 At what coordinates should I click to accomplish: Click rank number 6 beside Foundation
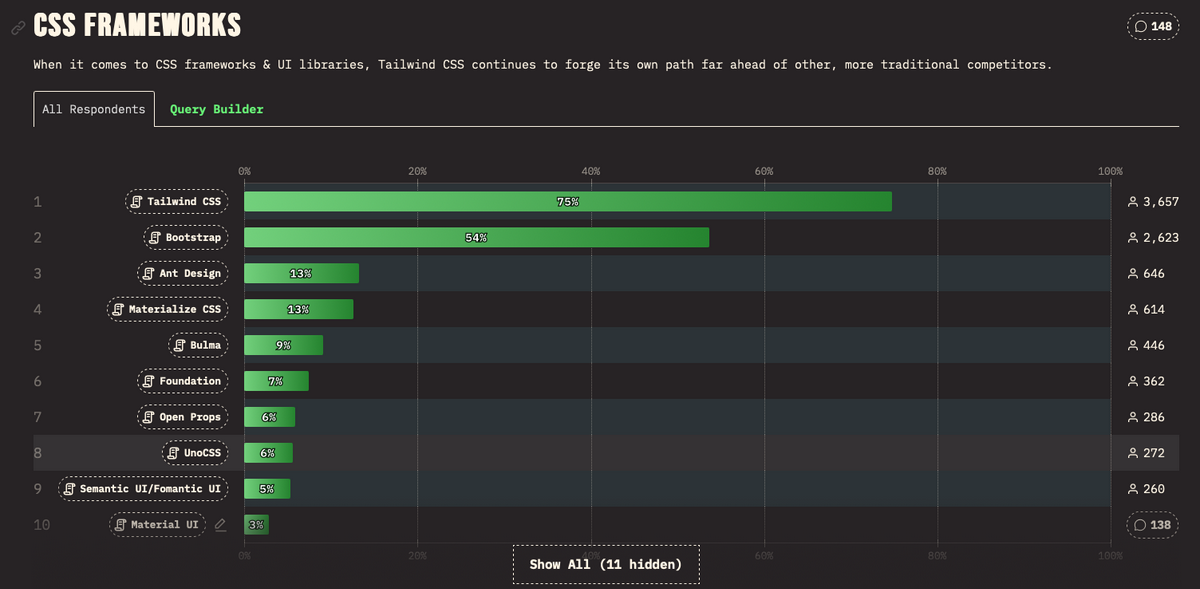pyautogui.click(x=38, y=381)
